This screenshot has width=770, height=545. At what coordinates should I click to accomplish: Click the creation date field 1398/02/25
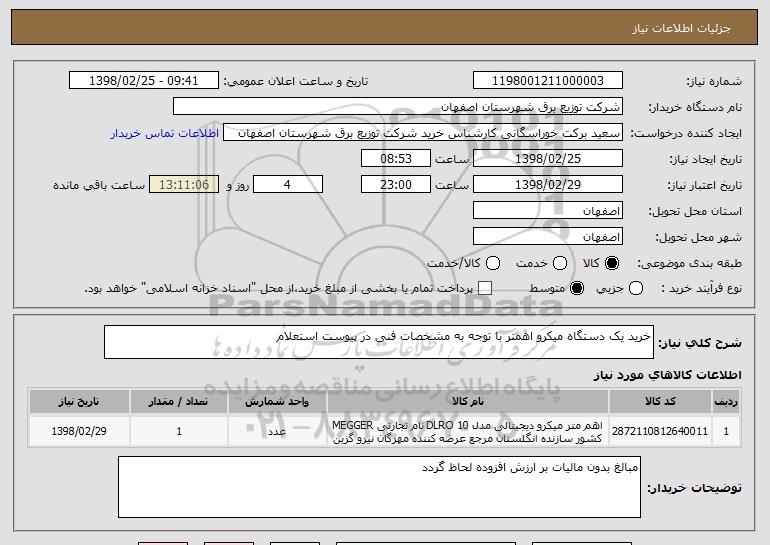coord(548,159)
